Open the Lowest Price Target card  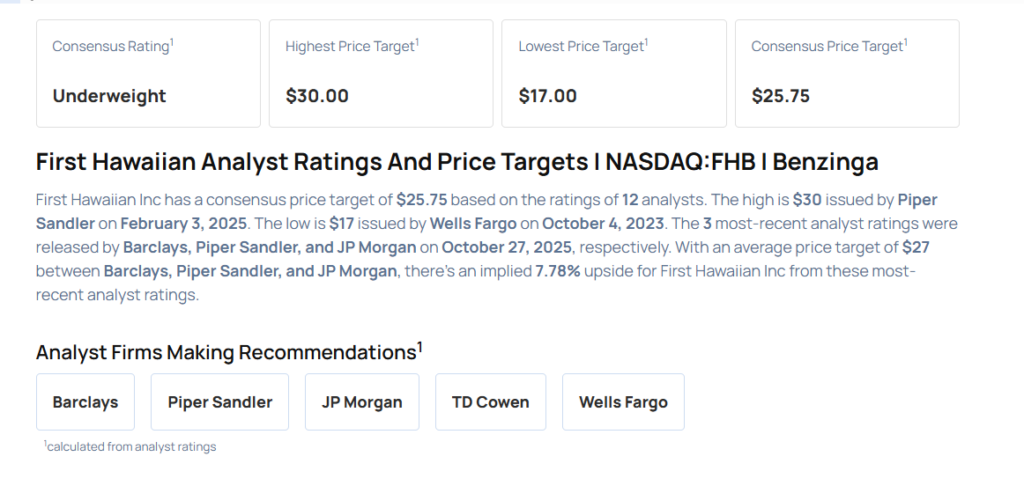[613, 73]
